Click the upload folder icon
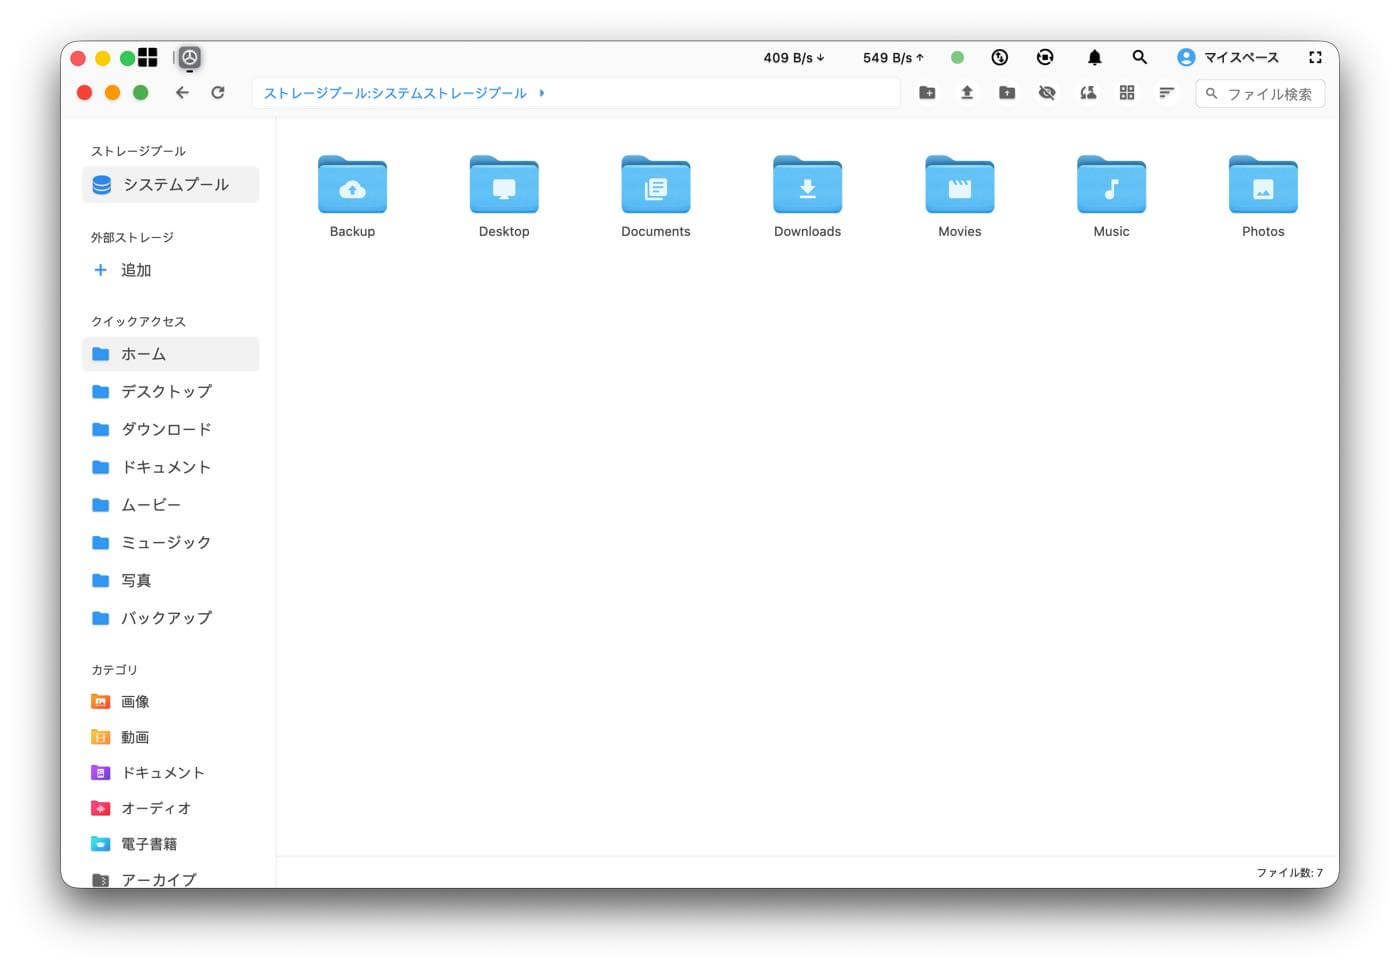The height and width of the screenshot is (968, 1400). pyautogui.click(x=1007, y=93)
